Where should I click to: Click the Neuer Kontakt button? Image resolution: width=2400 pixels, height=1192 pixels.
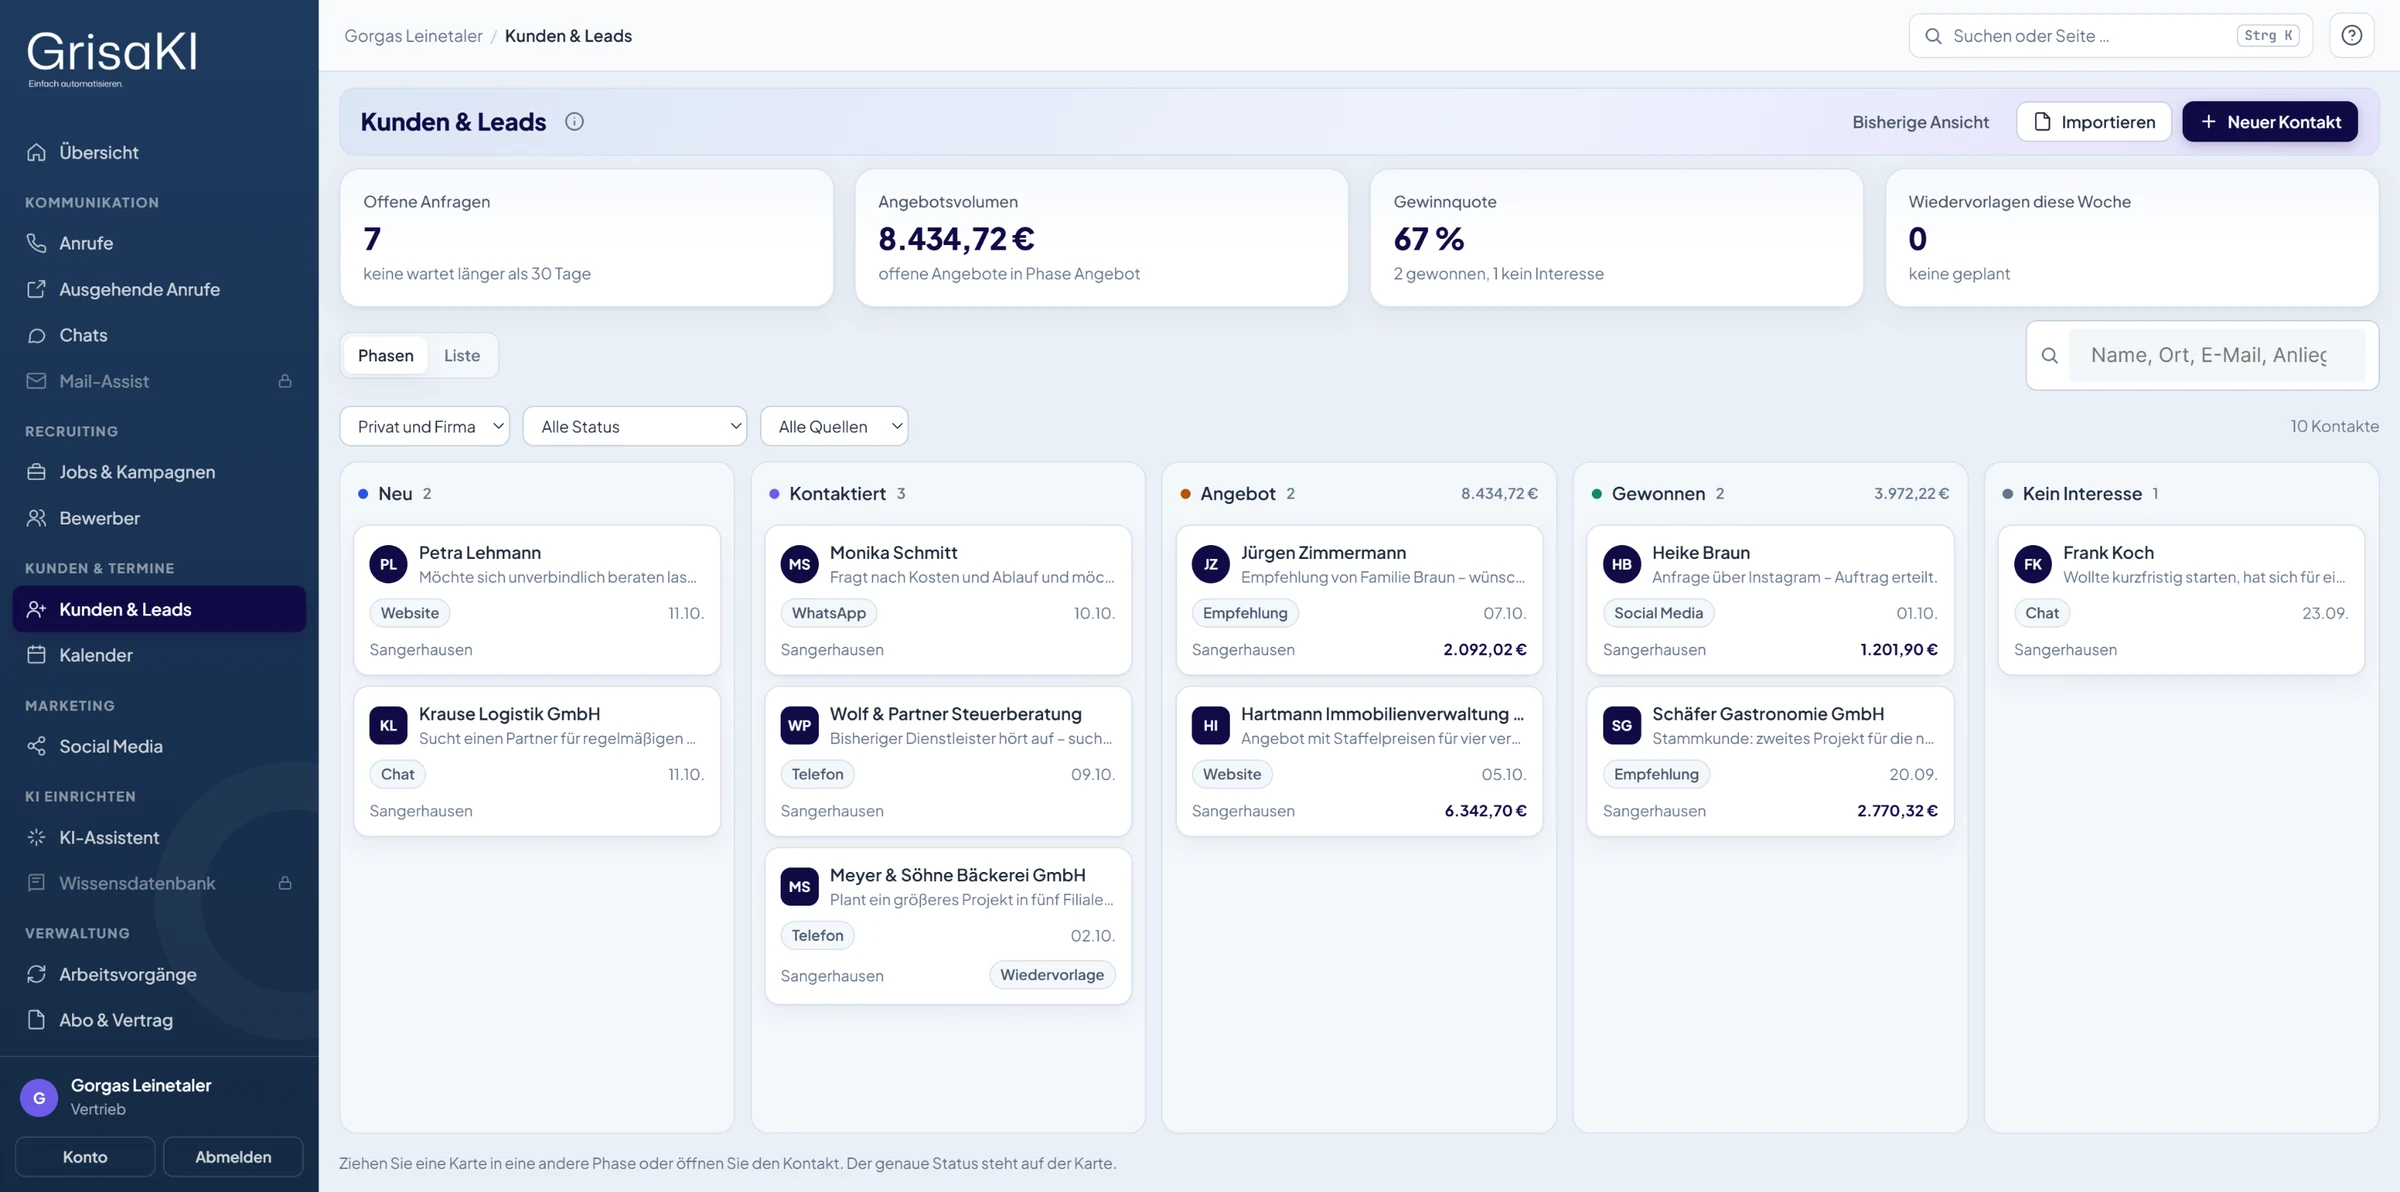click(2270, 121)
